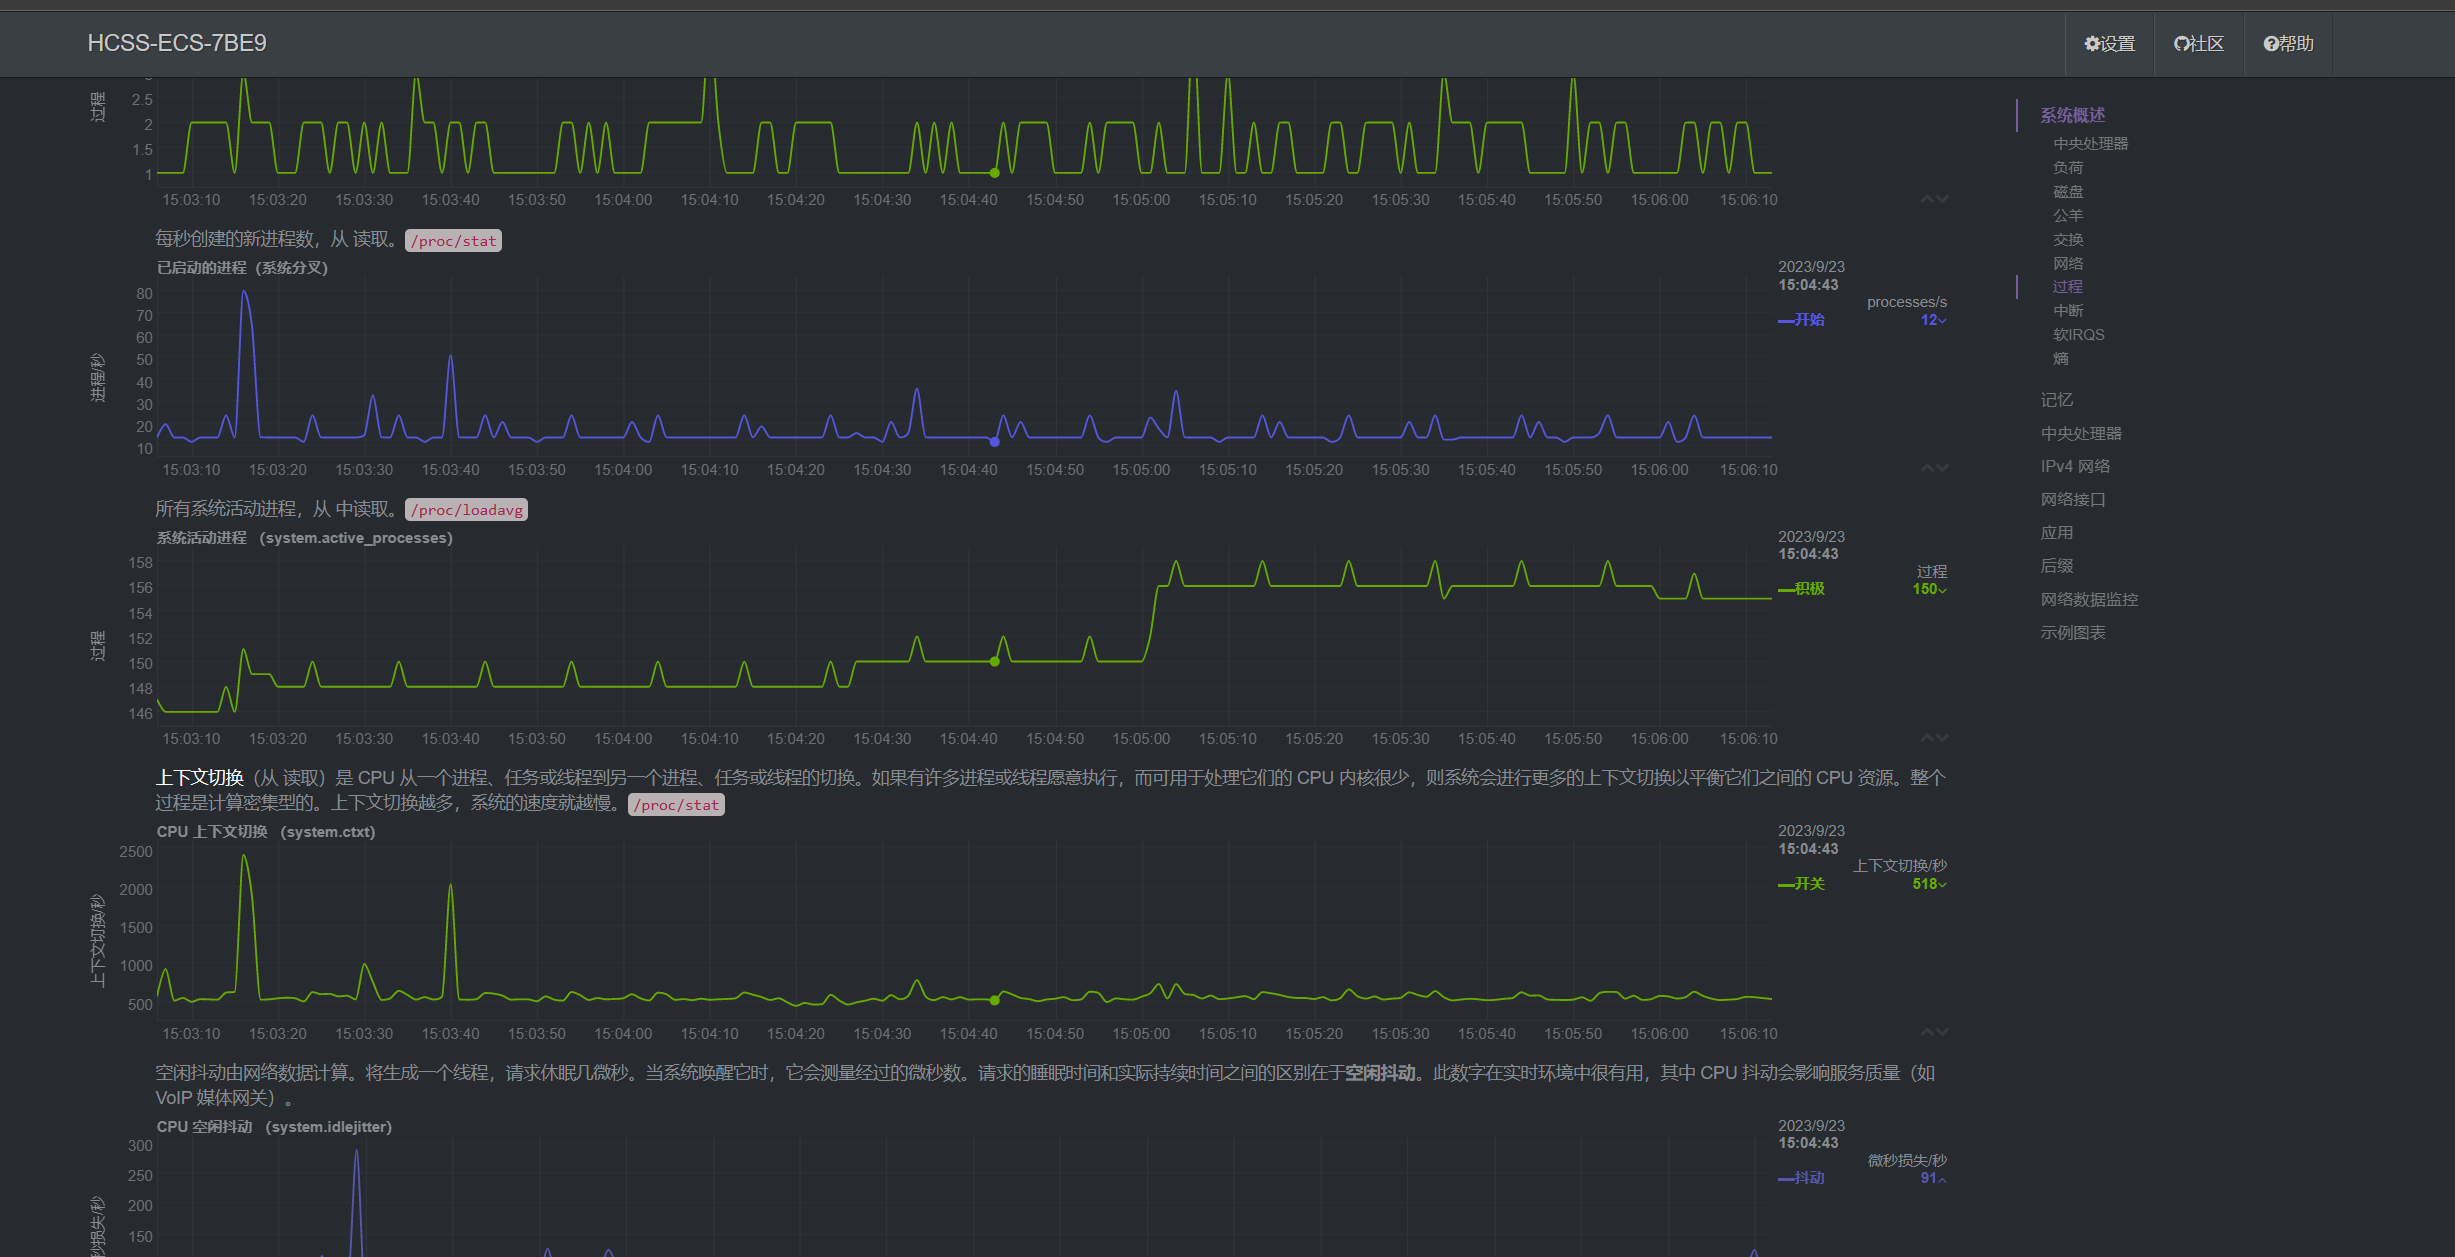
Task: Click bold 上下文切换 term in description
Action: click(200, 778)
